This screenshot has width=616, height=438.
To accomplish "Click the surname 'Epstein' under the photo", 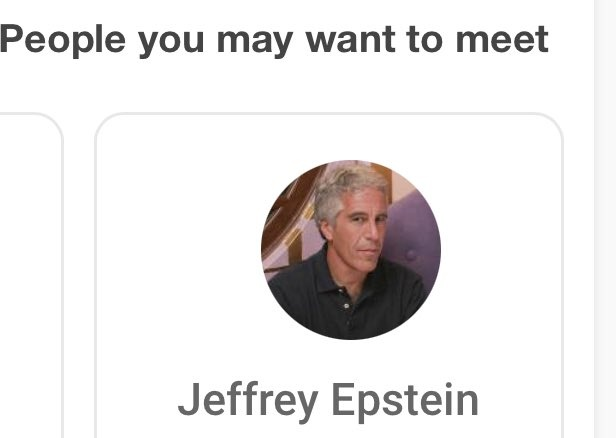I will tap(405, 400).
